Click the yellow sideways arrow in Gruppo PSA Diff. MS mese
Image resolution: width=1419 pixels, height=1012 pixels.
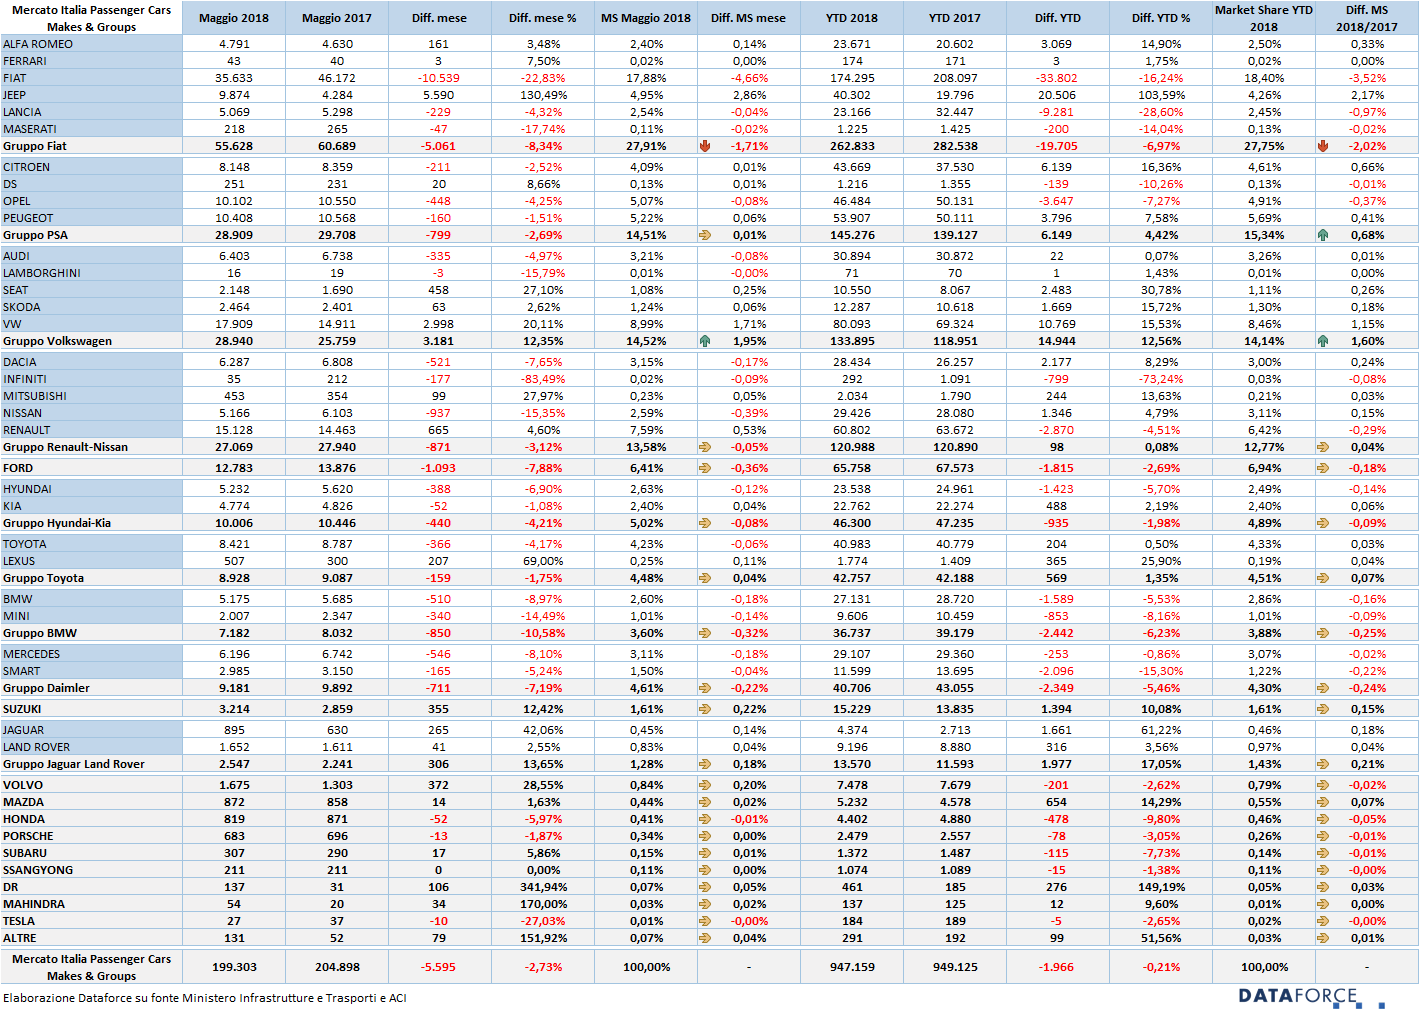coord(705,235)
